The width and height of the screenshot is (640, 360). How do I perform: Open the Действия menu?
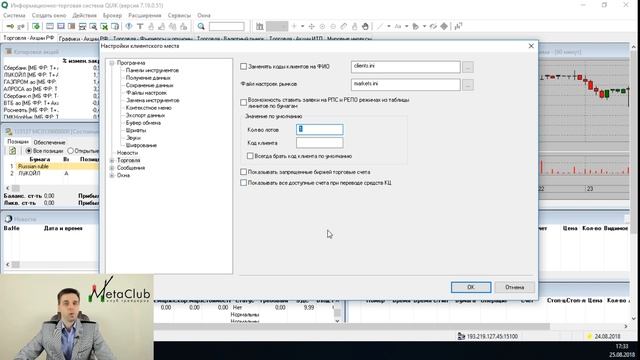[x=84, y=16]
